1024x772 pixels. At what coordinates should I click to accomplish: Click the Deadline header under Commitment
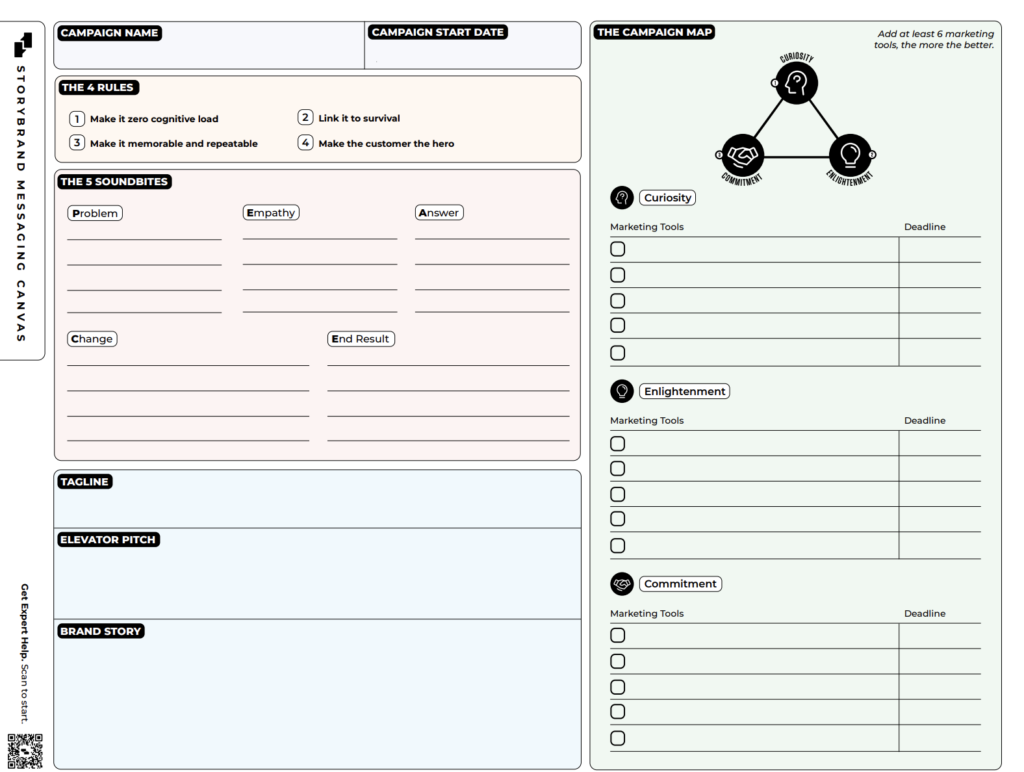click(925, 613)
